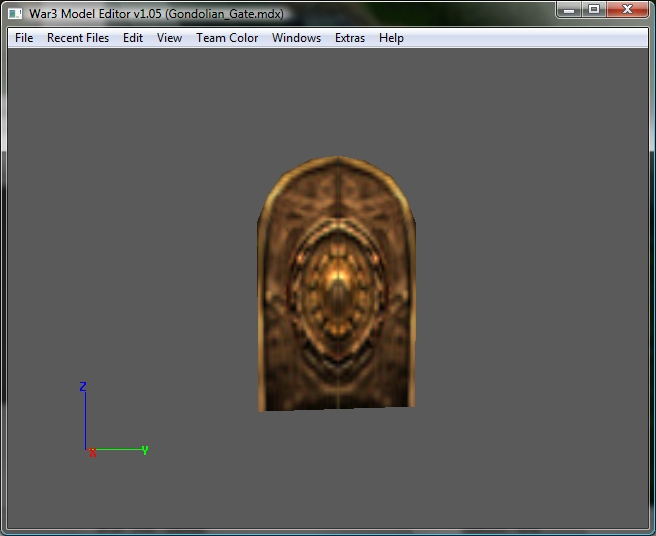The width and height of the screenshot is (656, 536).
Task: Open the Recent Files menu
Action: pyautogui.click(x=78, y=38)
